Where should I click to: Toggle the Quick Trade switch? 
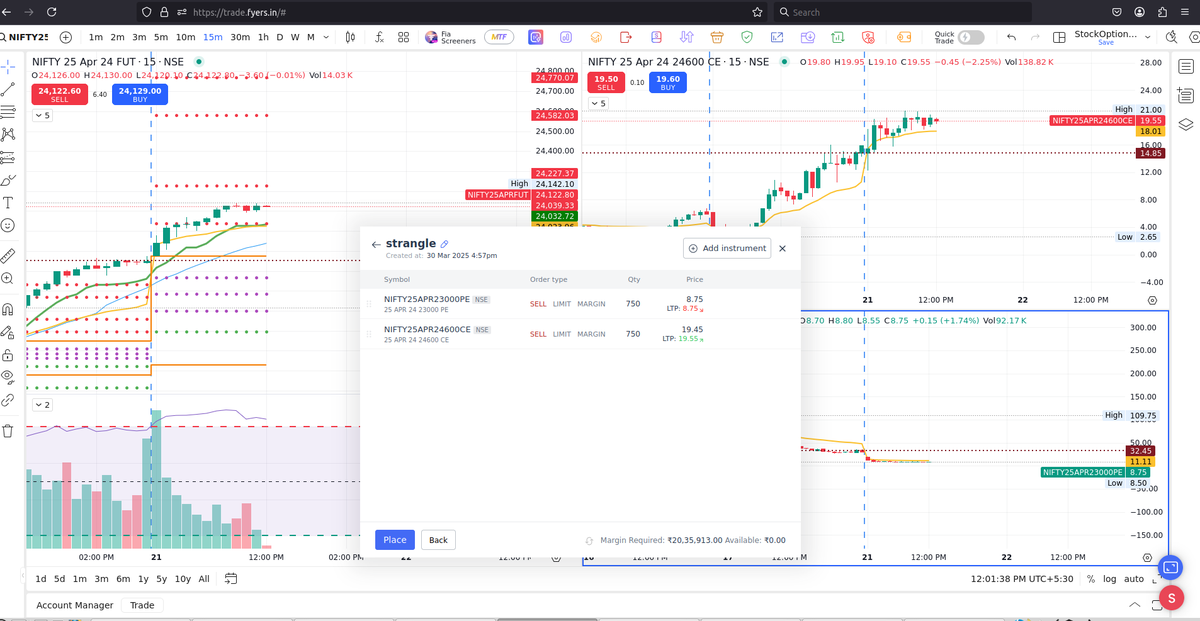click(x=970, y=37)
